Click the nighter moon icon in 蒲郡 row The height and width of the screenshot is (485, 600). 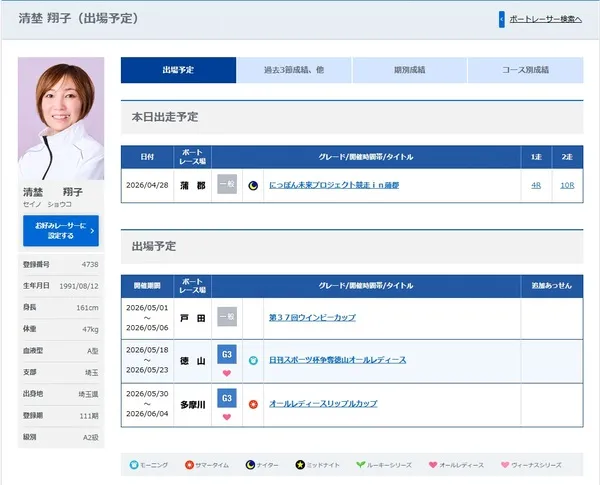pyautogui.click(x=253, y=186)
